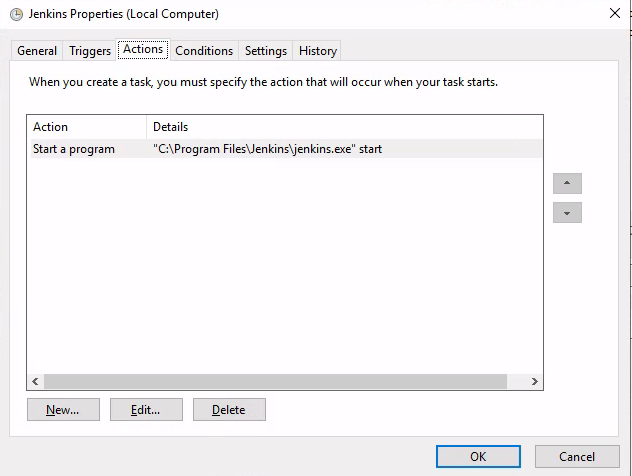
Task: Move selected action up with arrow button
Action: [567, 183]
